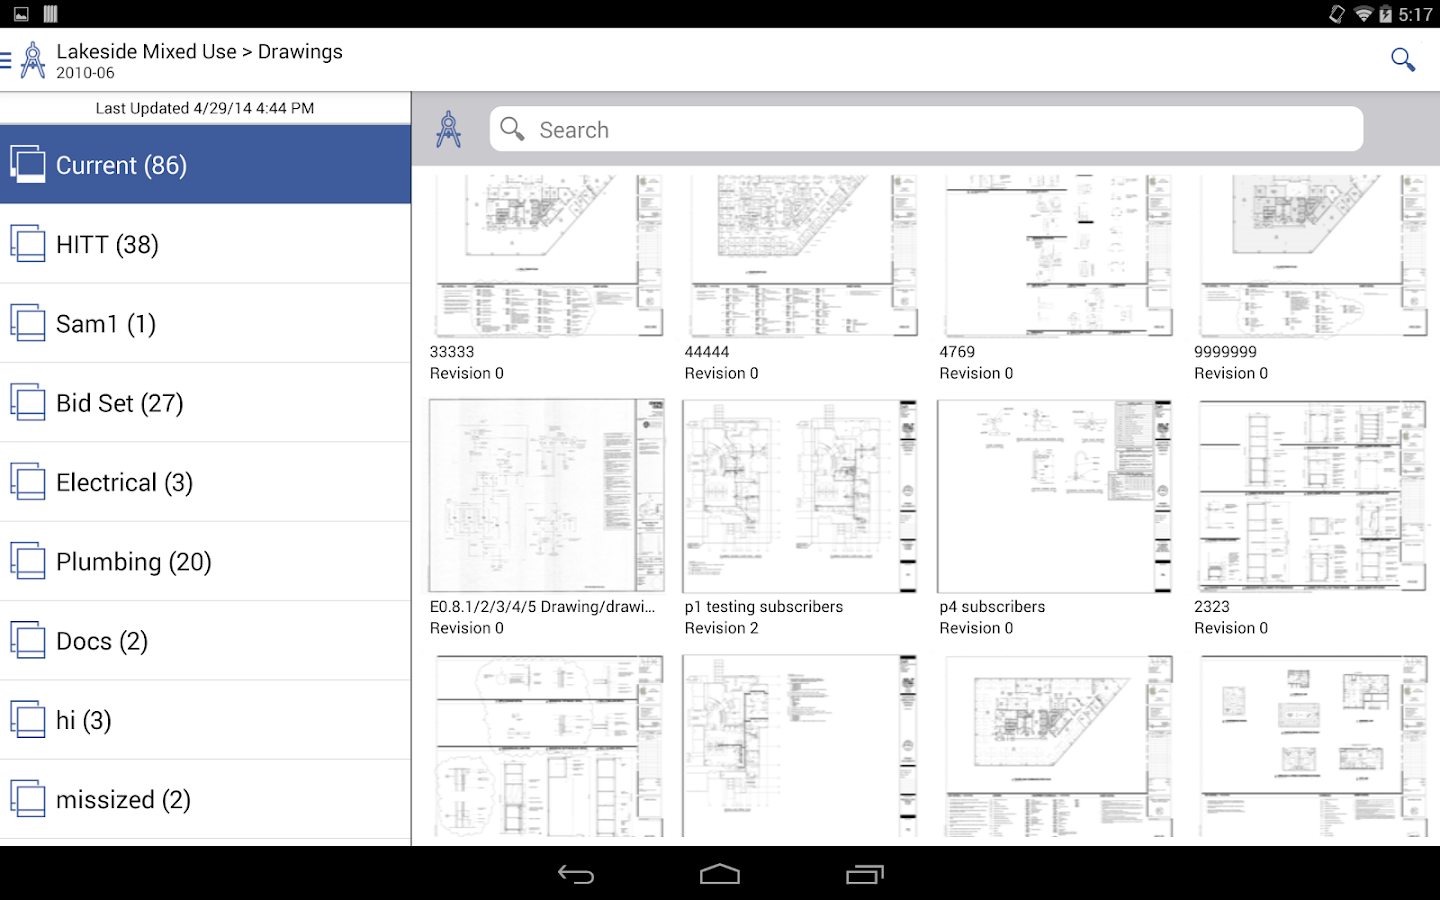Tap Drawings in the title breadcrumb
This screenshot has height=900, width=1440.
[300, 51]
